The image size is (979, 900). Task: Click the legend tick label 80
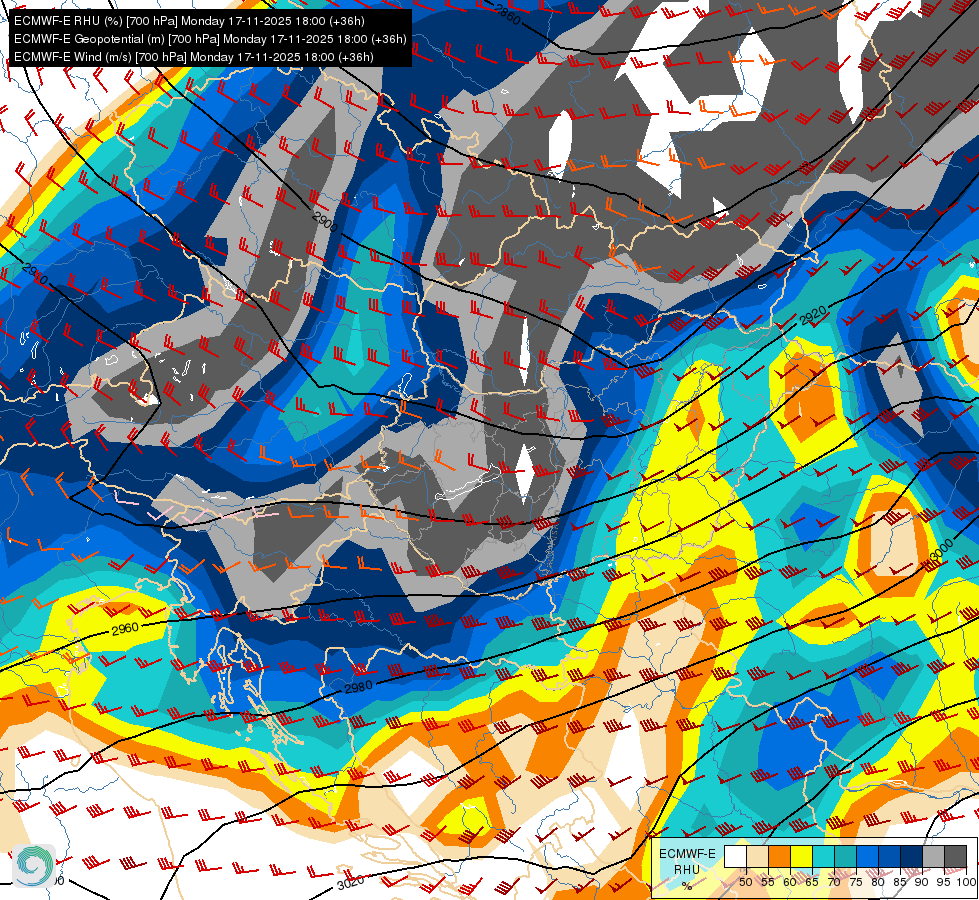(878, 882)
